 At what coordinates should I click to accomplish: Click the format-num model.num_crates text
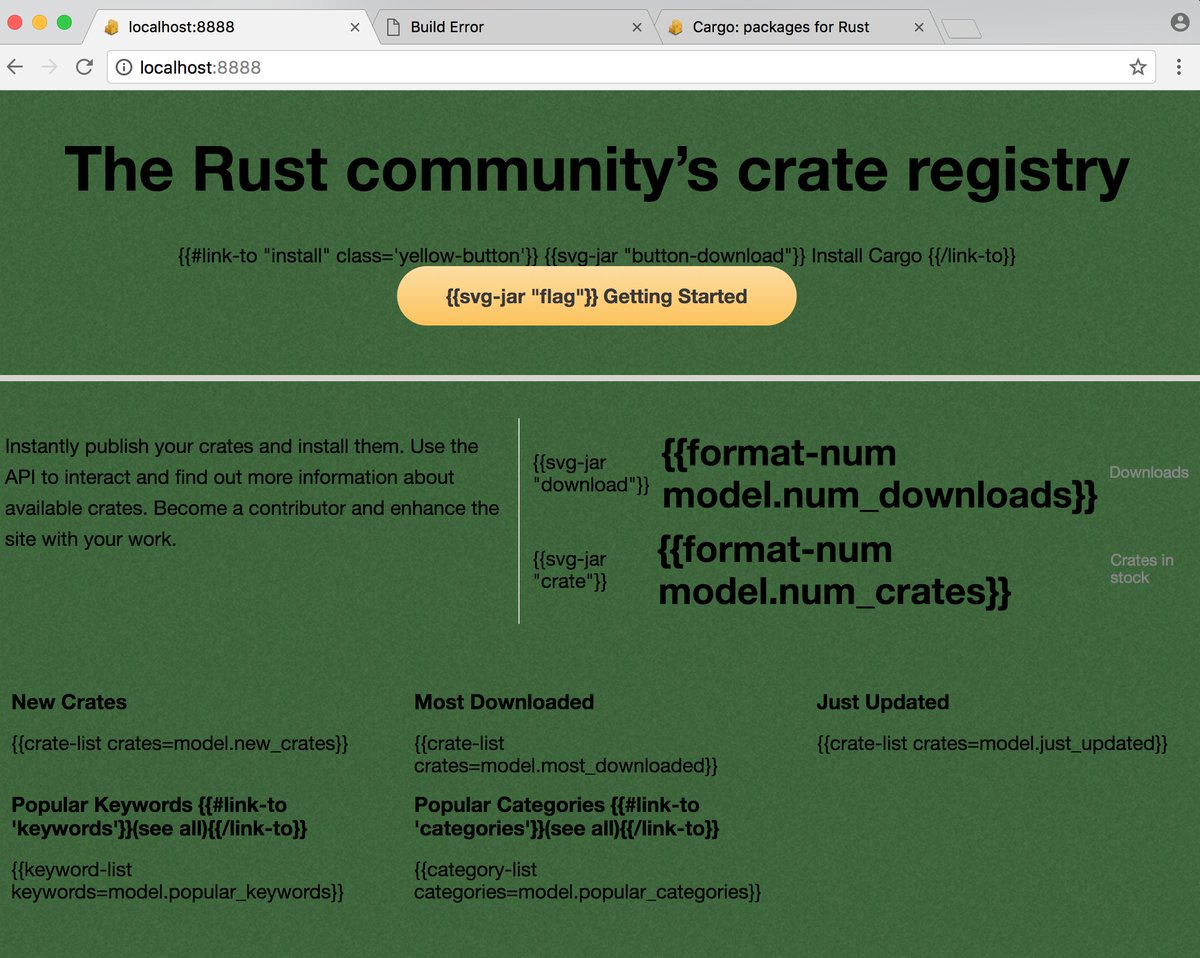pos(835,570)
